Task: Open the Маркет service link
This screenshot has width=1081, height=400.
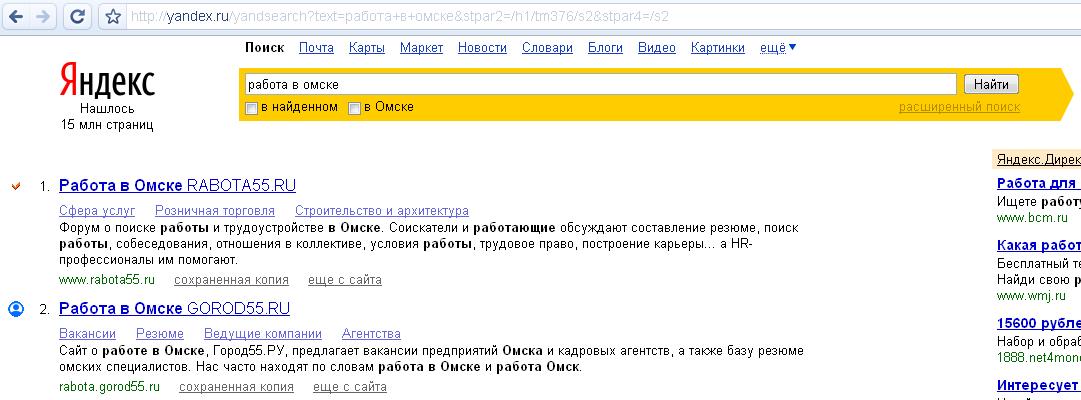Action: 421,48
